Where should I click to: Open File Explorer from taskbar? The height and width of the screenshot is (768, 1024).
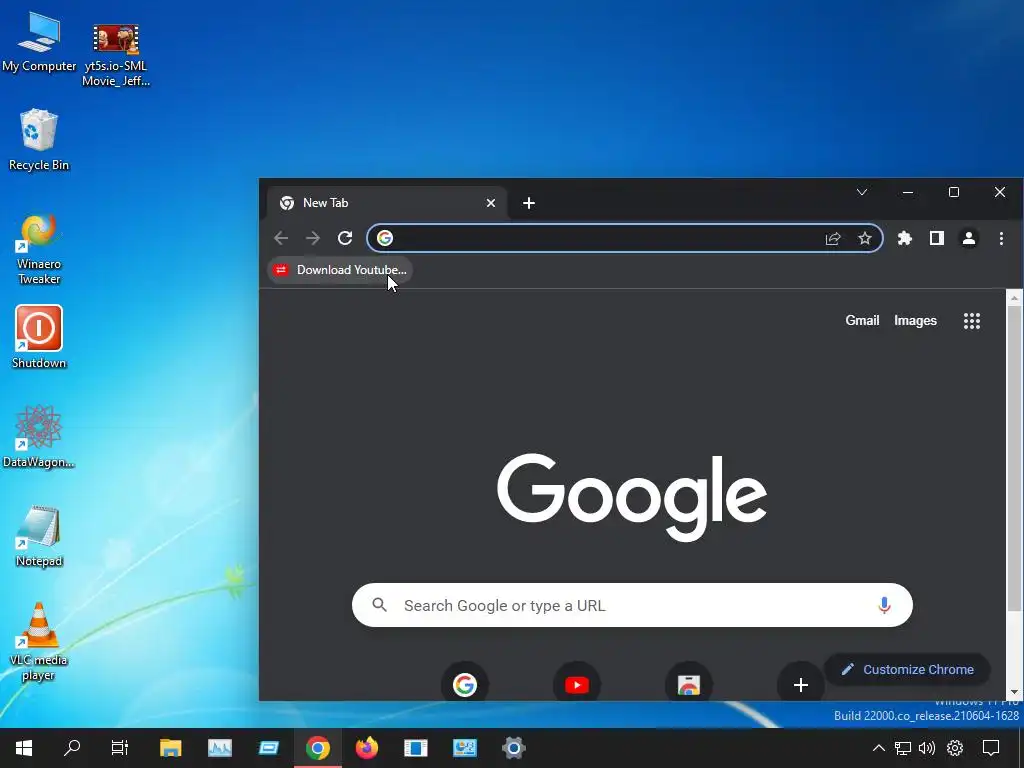point(170,748)
